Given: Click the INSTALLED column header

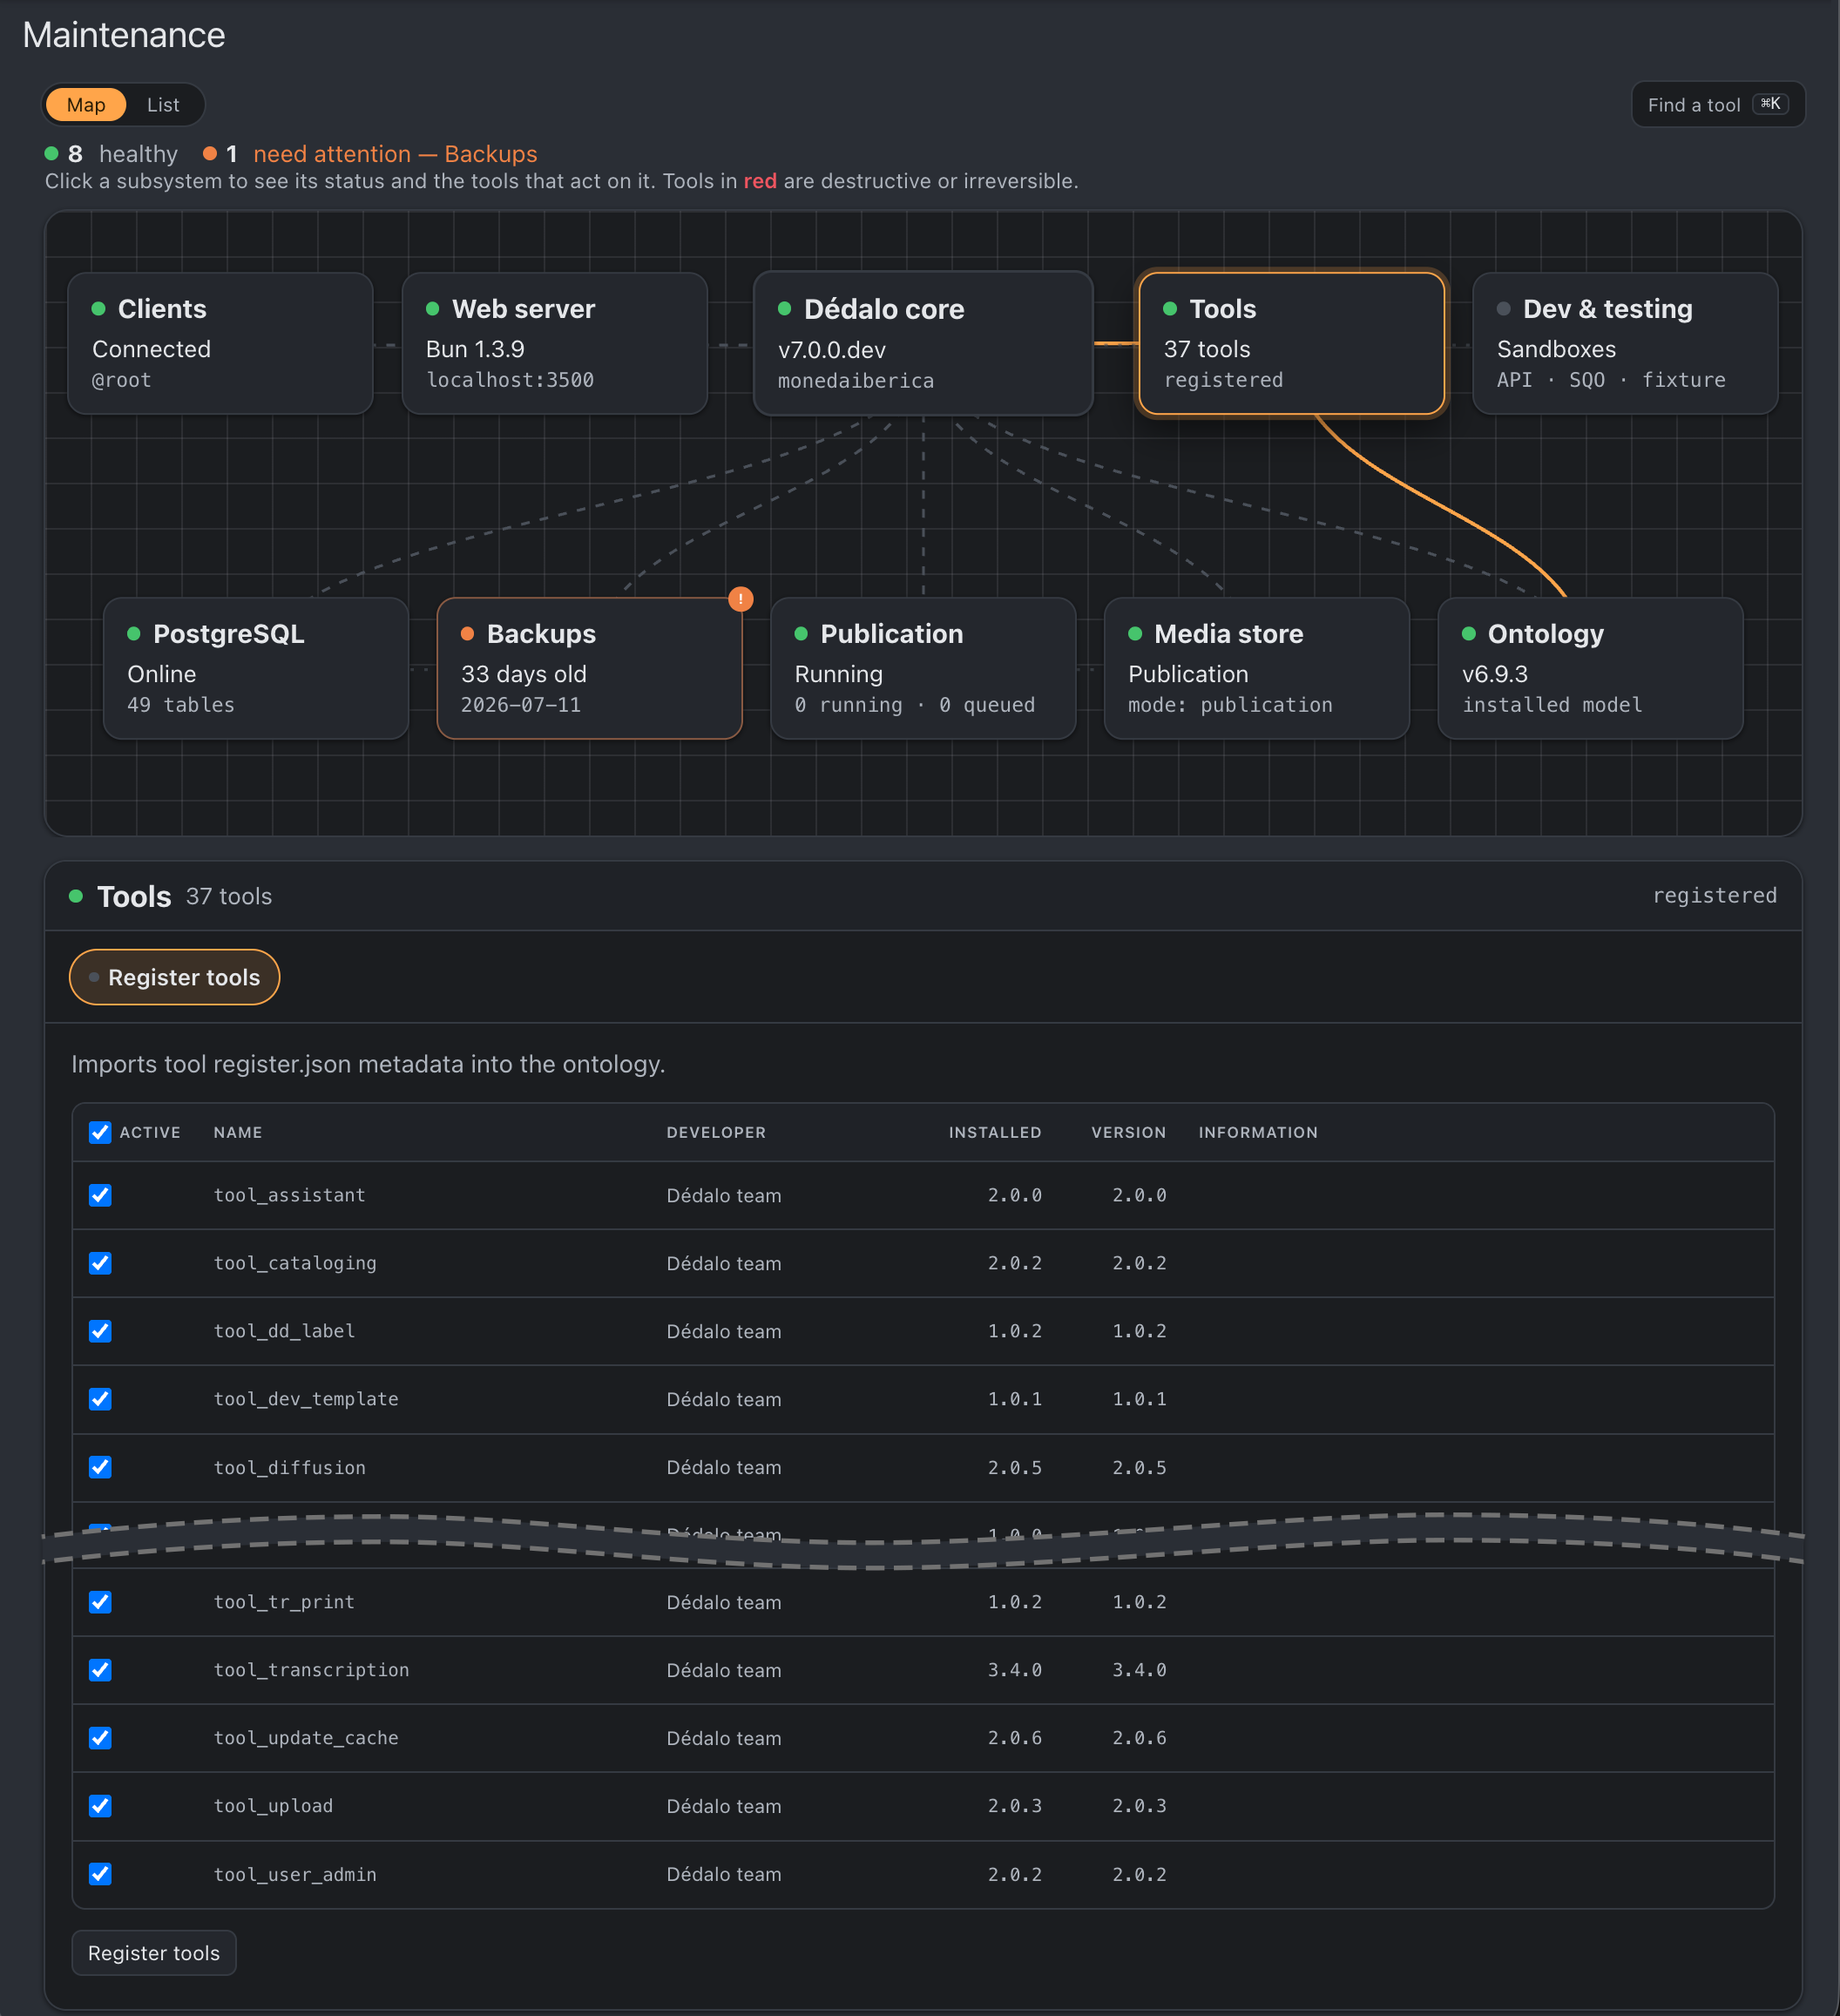Looking at the screenshot, I should [995, 1132].
